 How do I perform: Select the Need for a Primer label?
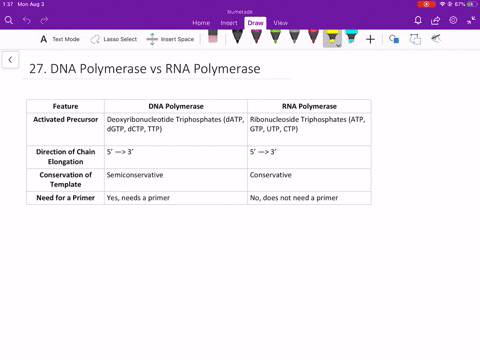coord(65,198)
